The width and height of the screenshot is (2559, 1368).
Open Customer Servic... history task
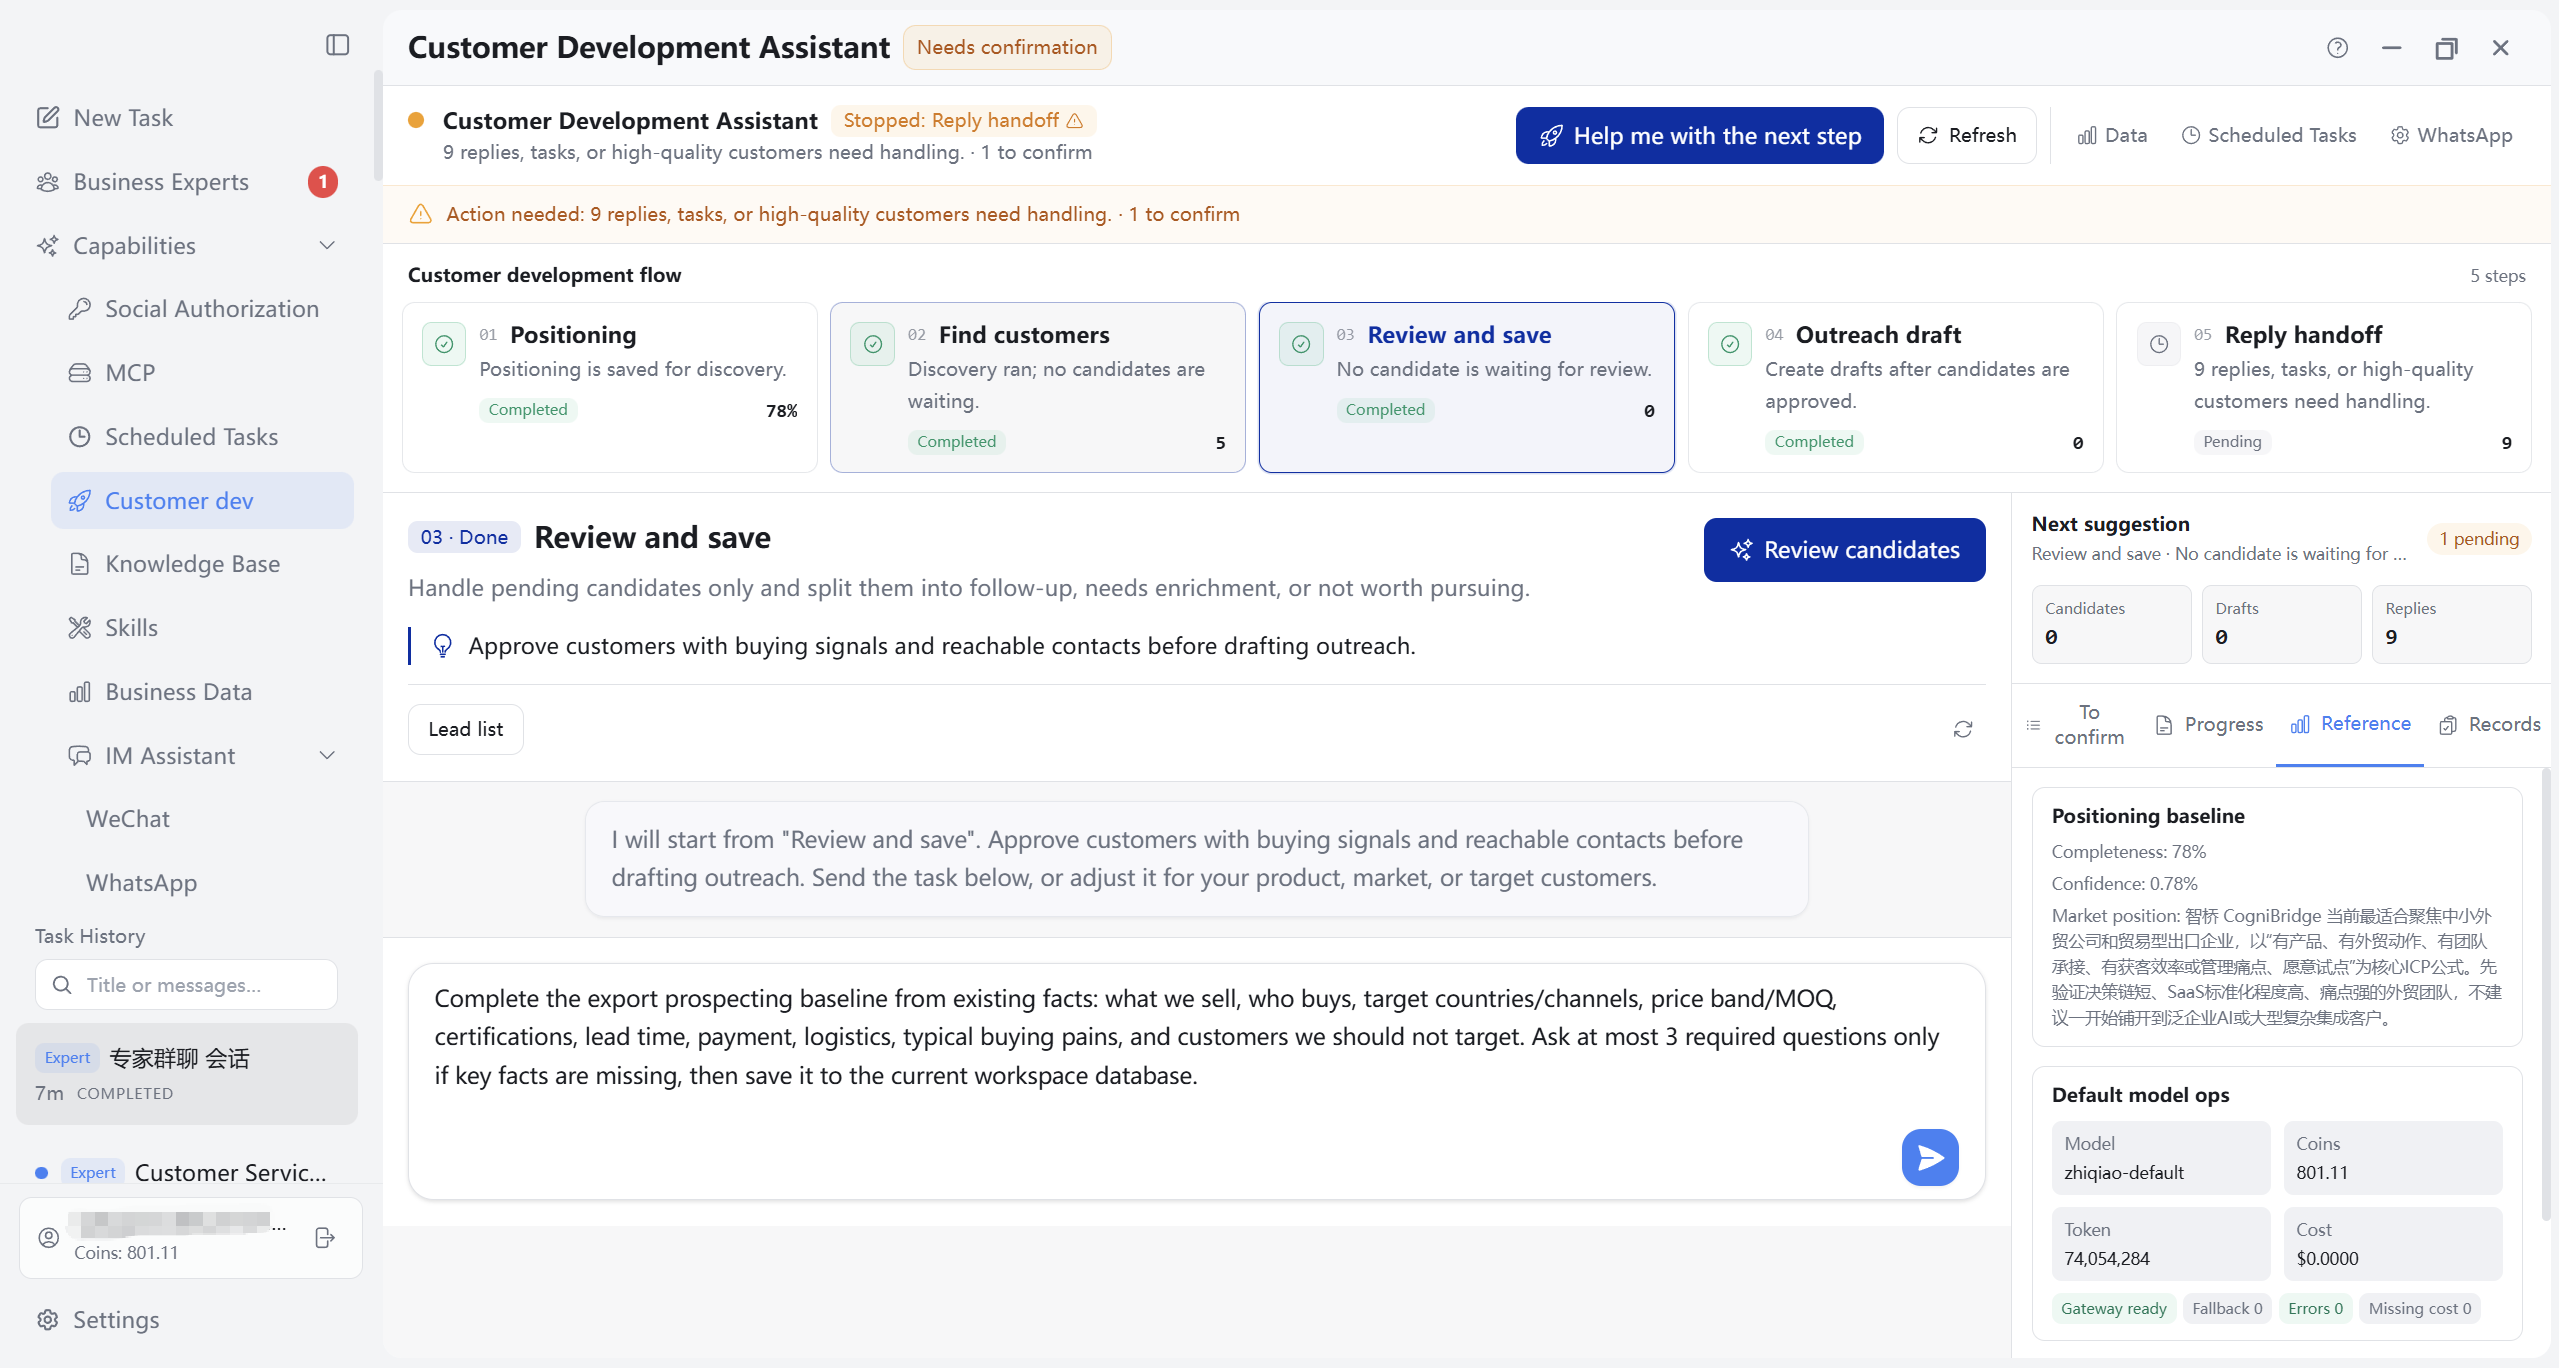186,1172
